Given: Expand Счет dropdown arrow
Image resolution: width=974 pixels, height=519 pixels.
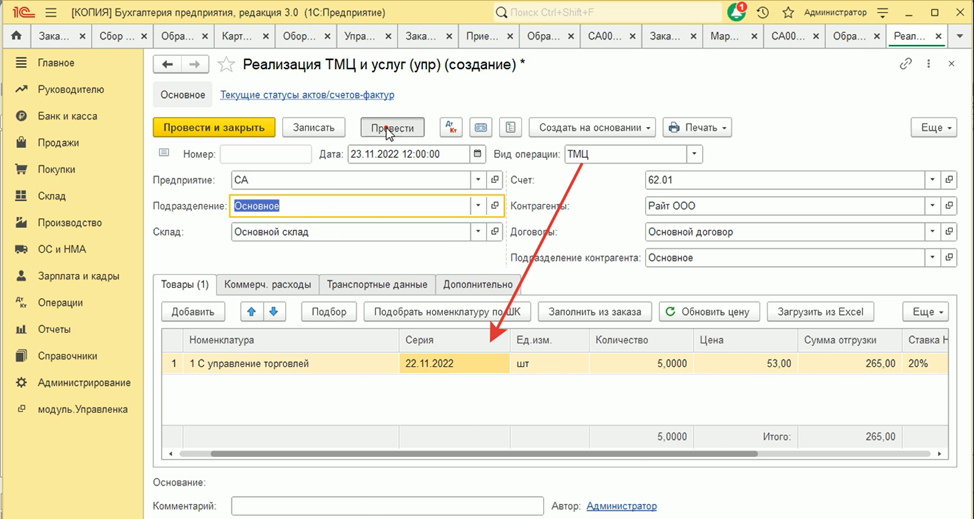Looking at the screenshot, I should click(x=932, y=180).
